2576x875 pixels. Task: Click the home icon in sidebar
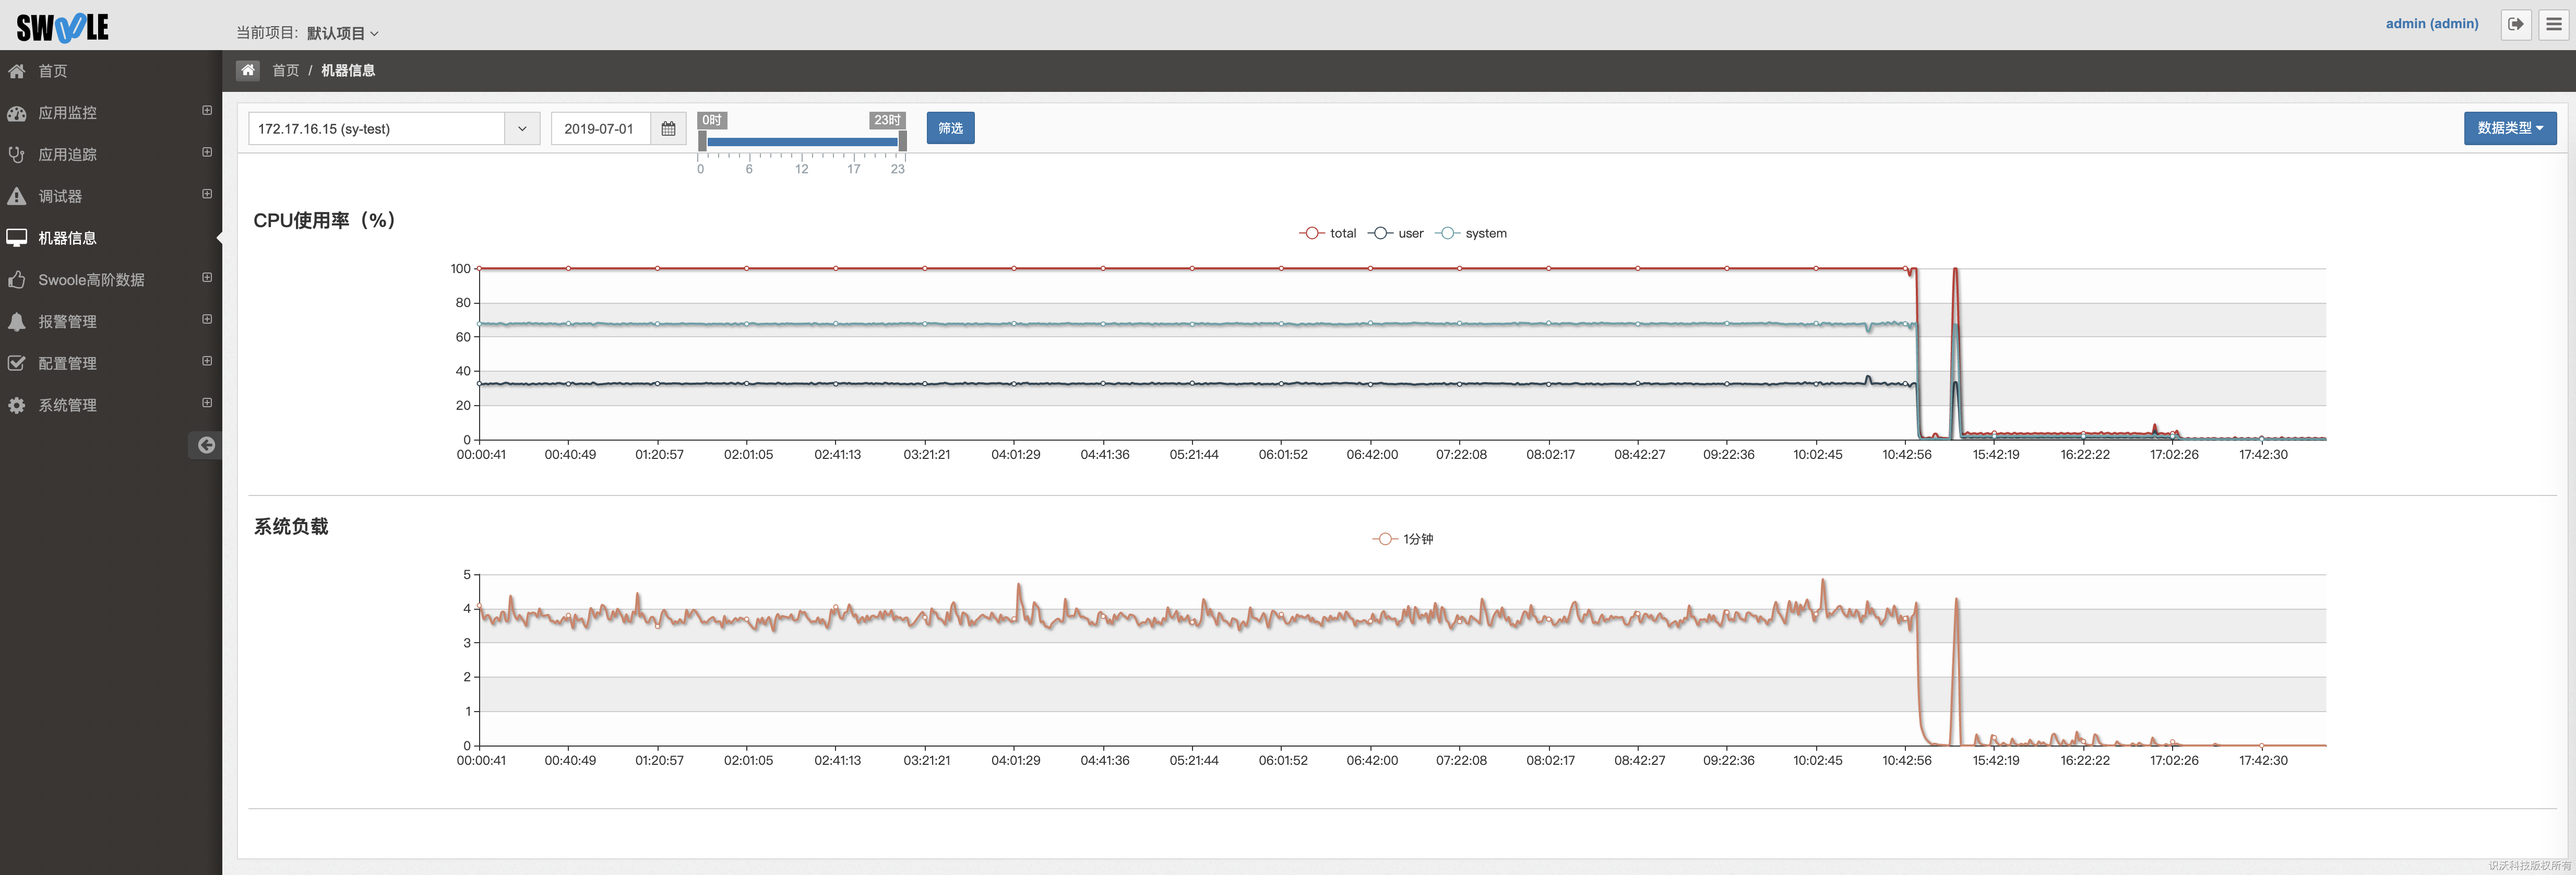tap(16, 71)
